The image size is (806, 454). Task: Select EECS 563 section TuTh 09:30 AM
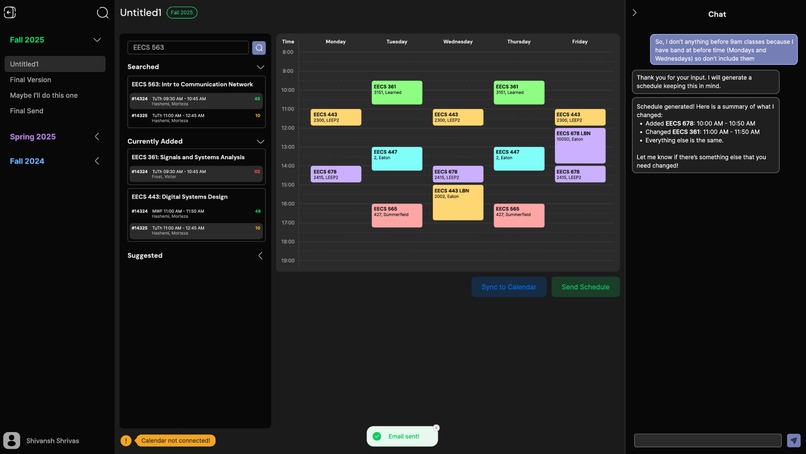coord(196,101)
